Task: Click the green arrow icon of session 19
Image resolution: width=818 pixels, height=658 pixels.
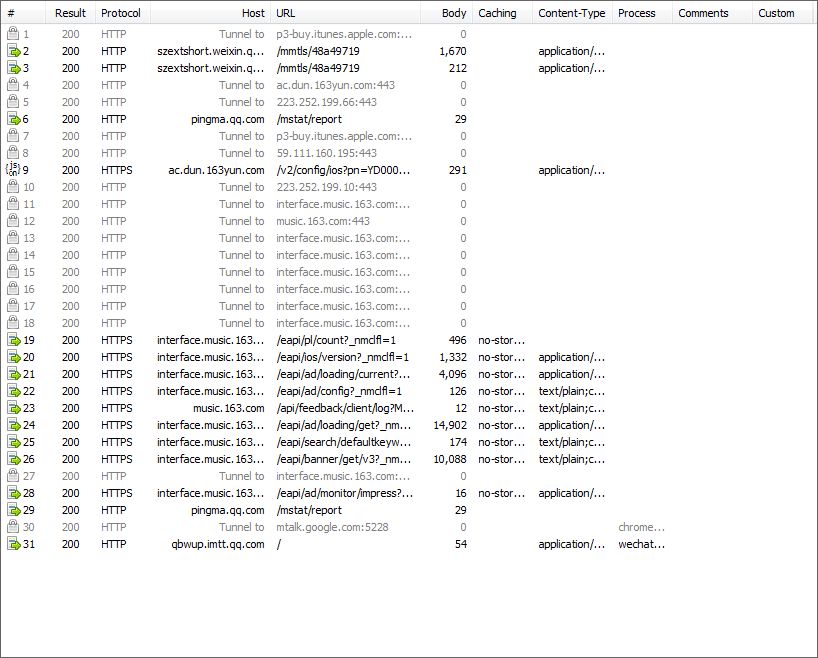Action: pyautogui.click(x=13, y=340)
